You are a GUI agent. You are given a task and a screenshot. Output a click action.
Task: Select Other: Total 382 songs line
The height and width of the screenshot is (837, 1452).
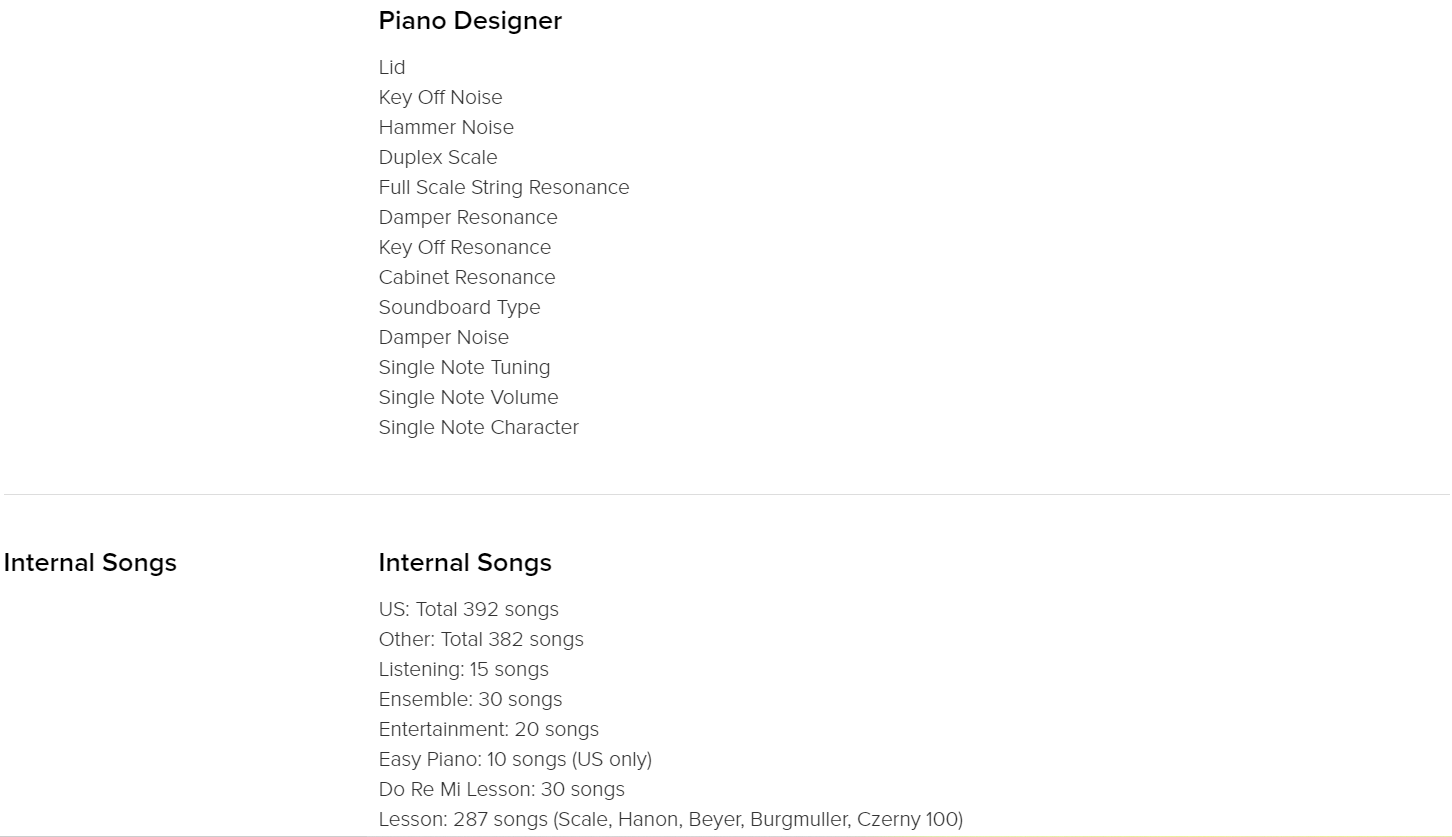pos(481,639)
